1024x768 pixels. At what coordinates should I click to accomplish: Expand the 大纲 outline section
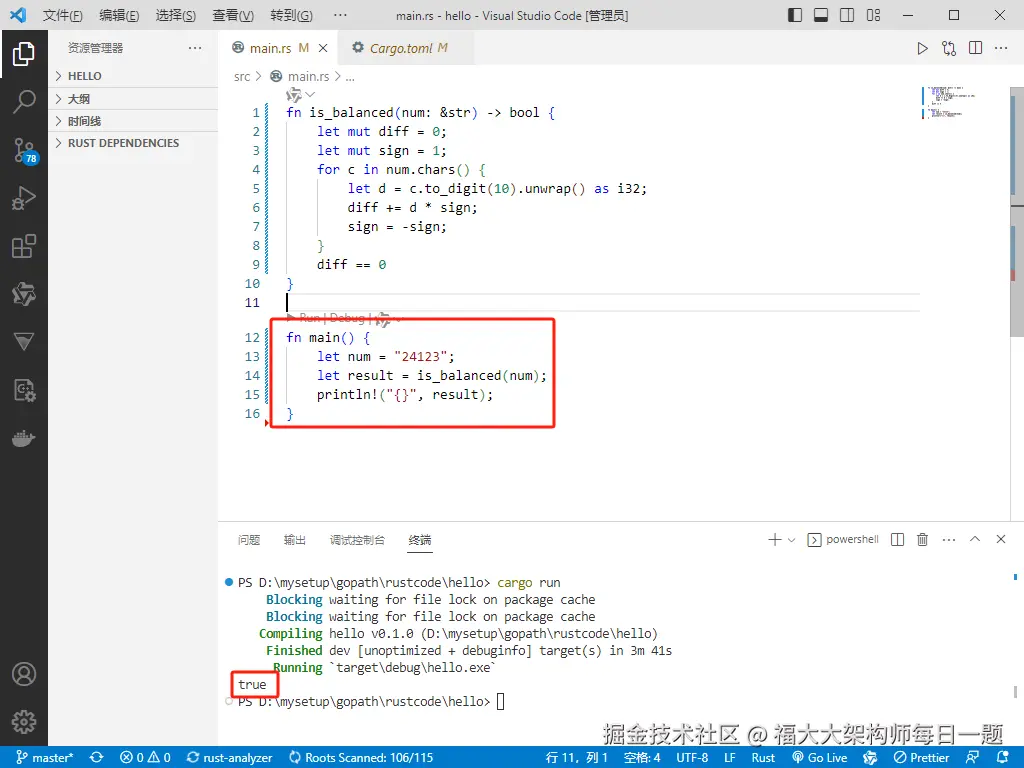[133, 99]
